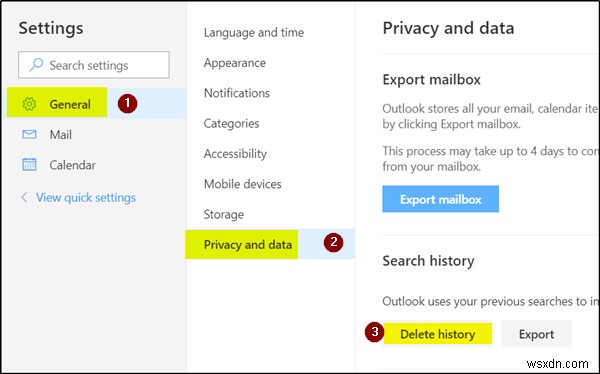Click the Calendar icon in sidebar
The image size is (600, 374).
(29, 165)
